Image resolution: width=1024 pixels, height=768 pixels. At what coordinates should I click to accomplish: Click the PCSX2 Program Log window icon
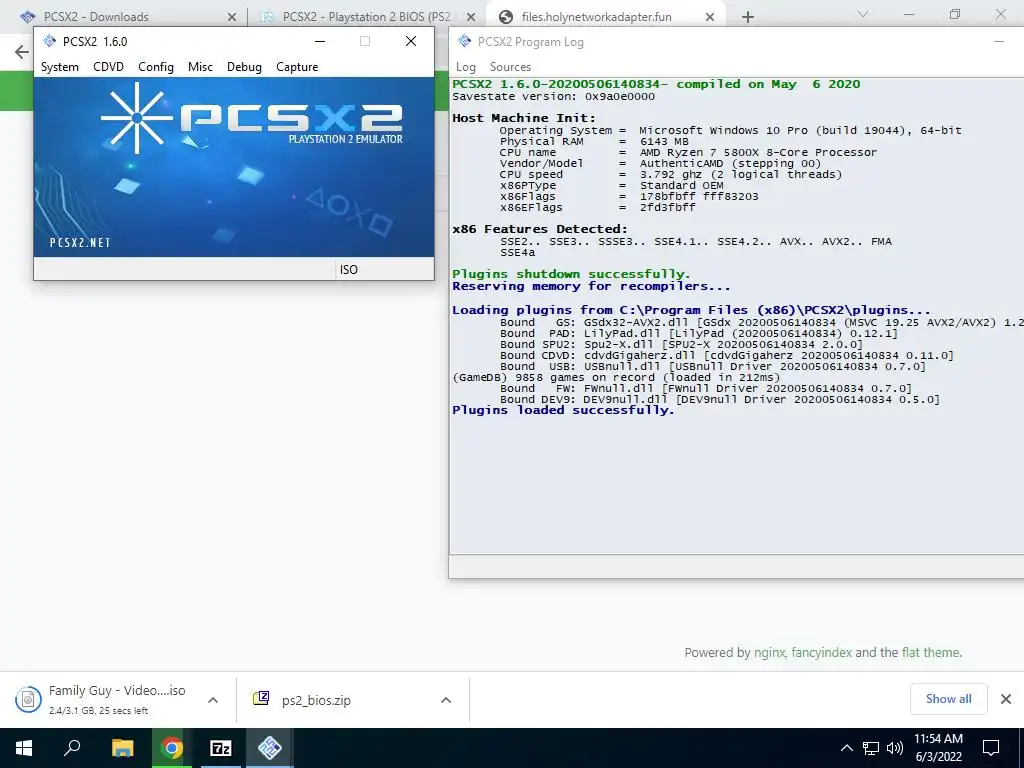tap(464, 41)
